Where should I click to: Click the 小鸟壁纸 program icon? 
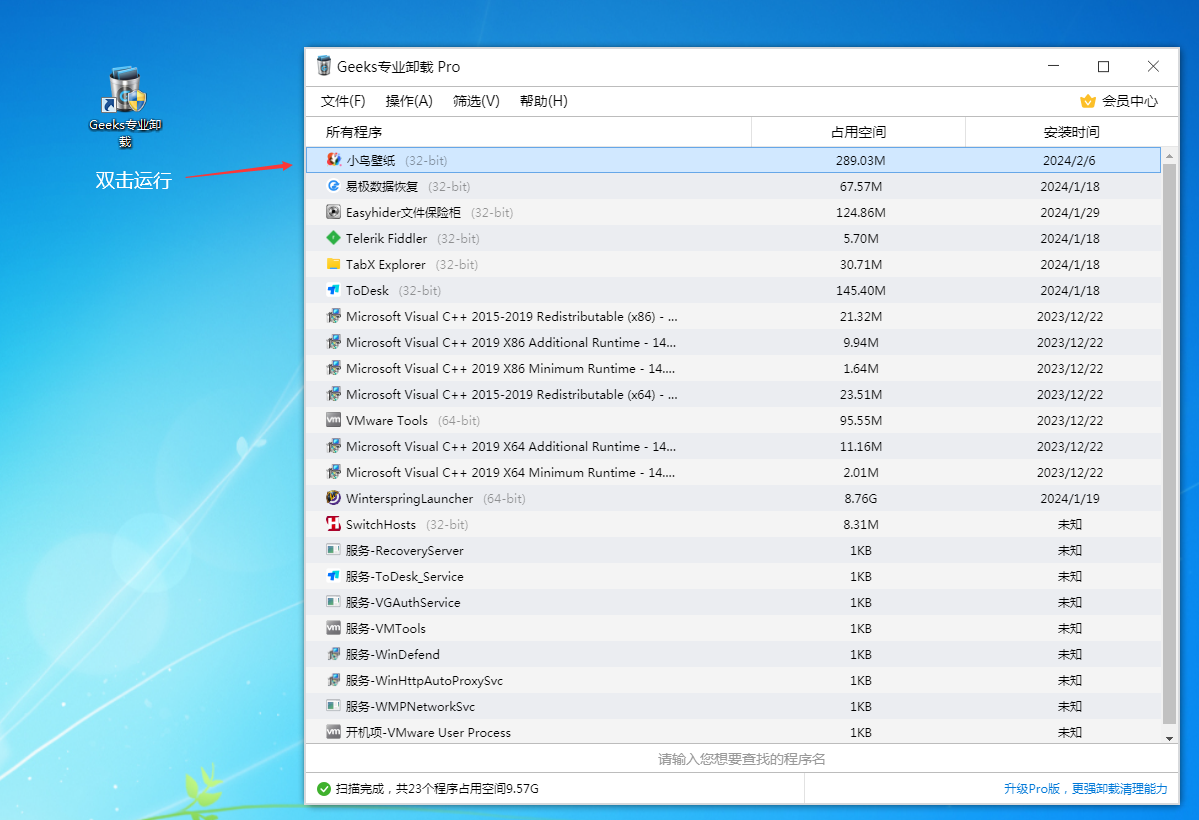[333, 160]
